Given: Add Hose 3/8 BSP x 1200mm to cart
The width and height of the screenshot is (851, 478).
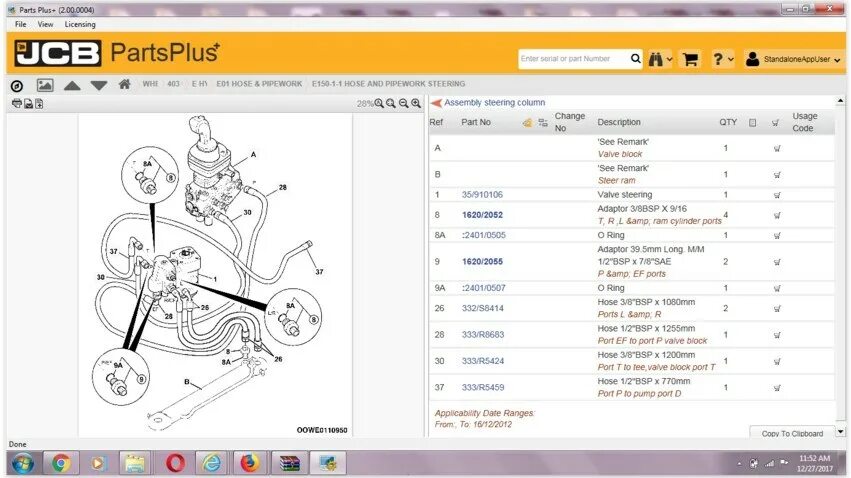Looking at the screenshot, I should [x=777, y=361].
